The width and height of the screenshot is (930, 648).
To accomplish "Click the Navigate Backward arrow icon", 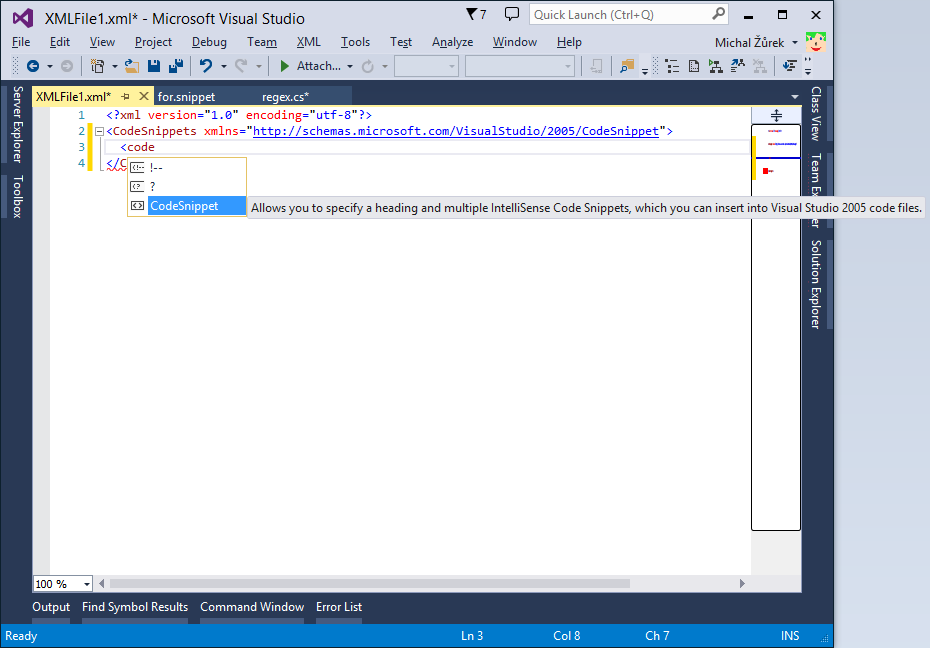I will point(33,67).
